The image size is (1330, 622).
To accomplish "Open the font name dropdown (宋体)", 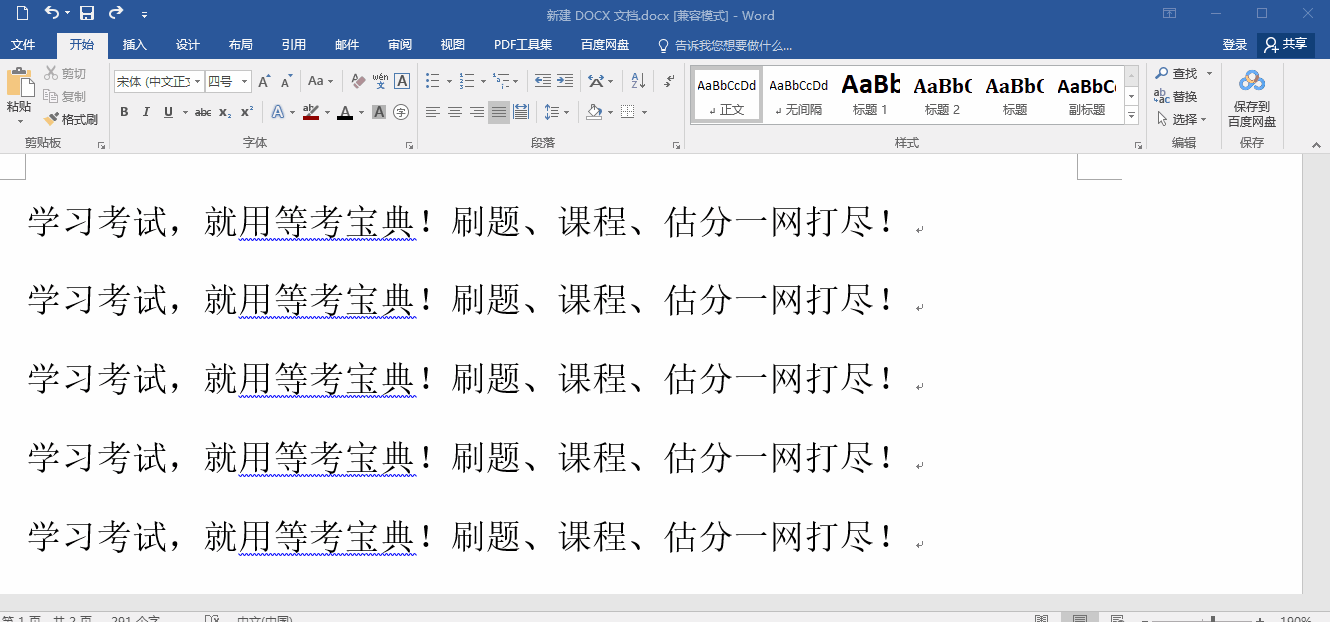I will coord(197,81).
